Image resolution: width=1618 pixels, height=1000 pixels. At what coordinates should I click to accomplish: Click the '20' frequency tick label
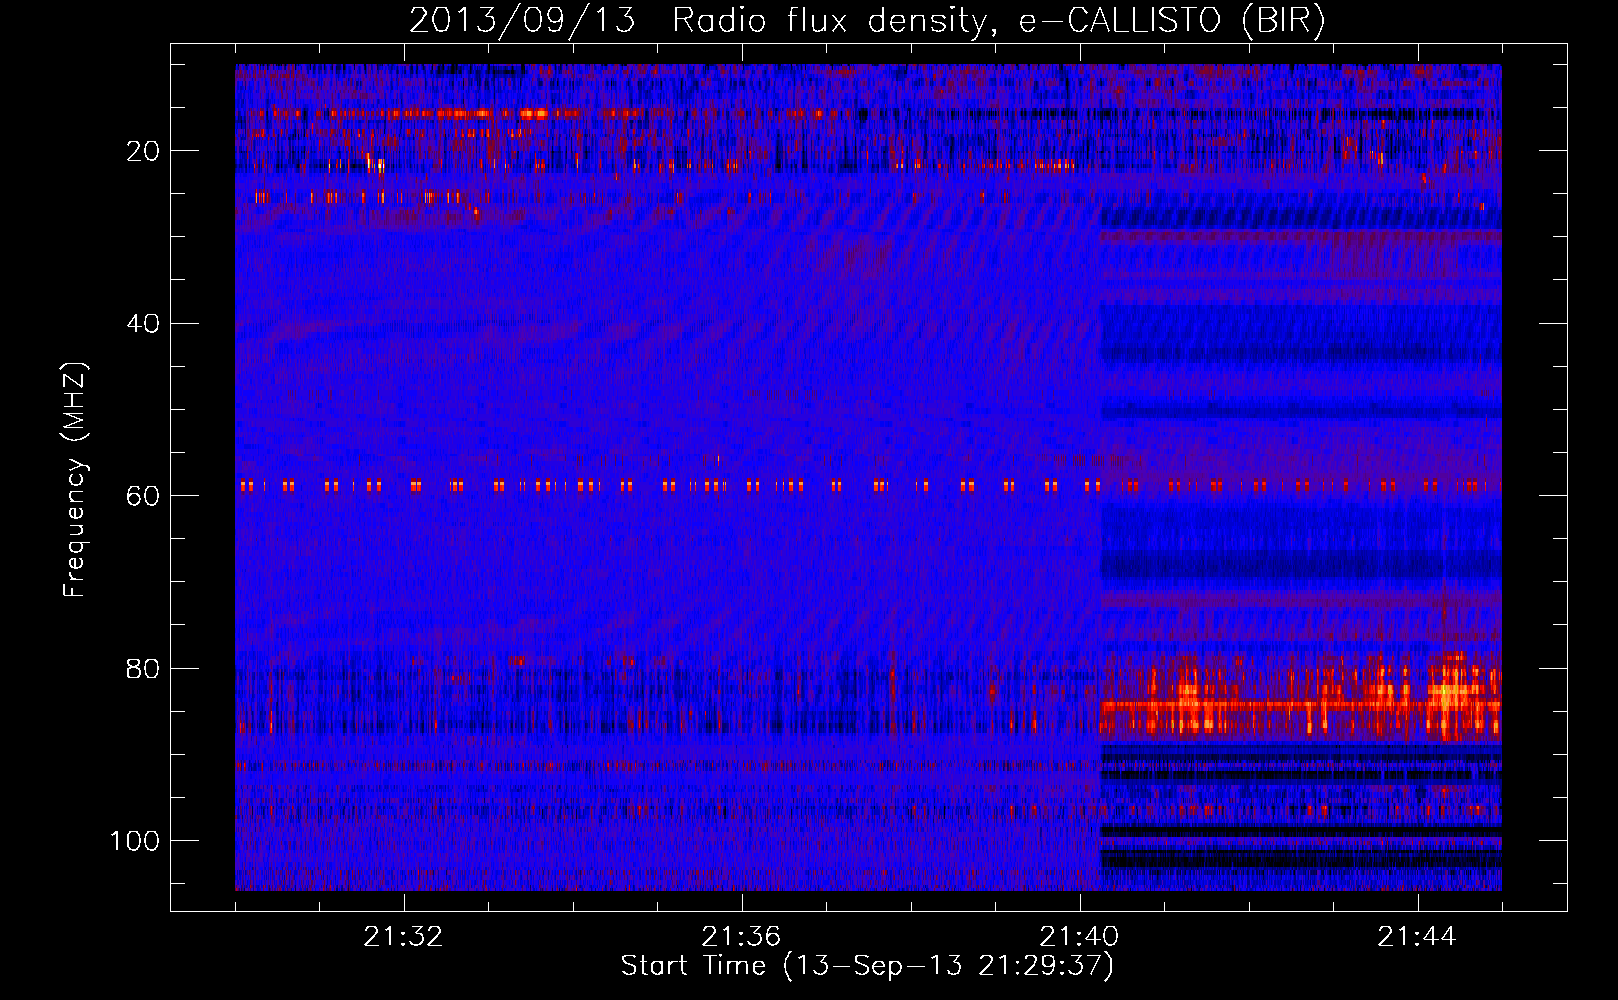(144, 151)
